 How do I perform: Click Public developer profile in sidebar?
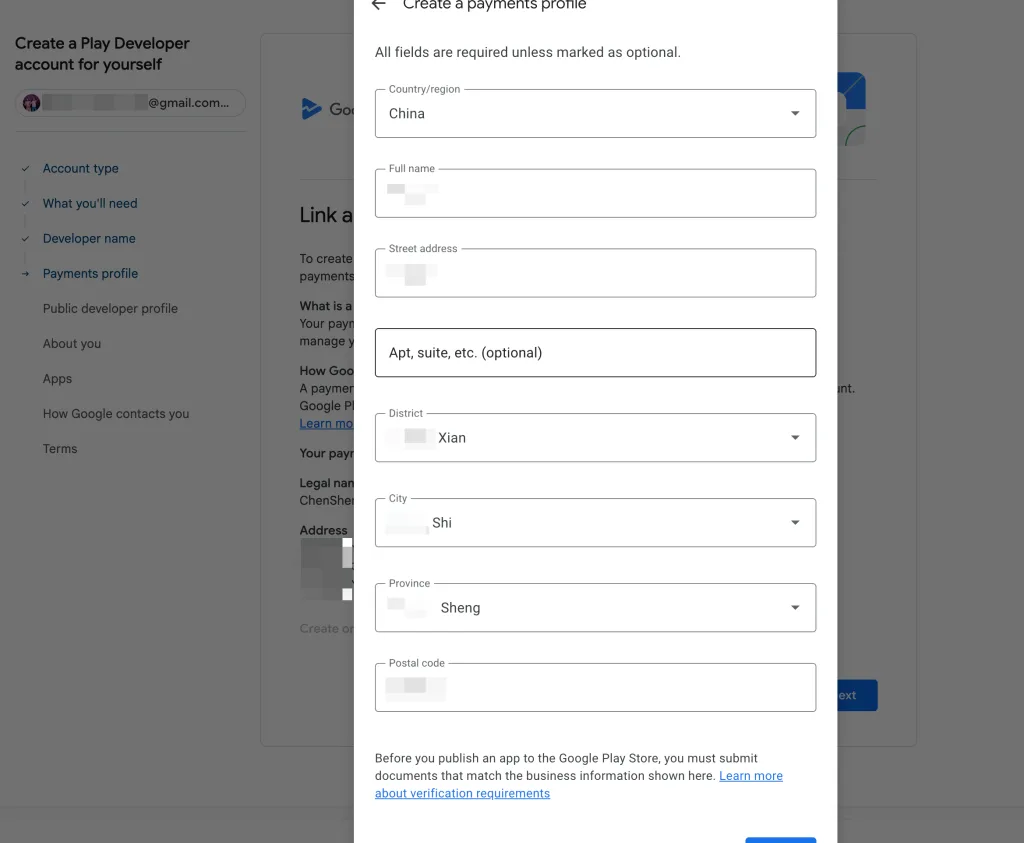[x=110, y=309]
